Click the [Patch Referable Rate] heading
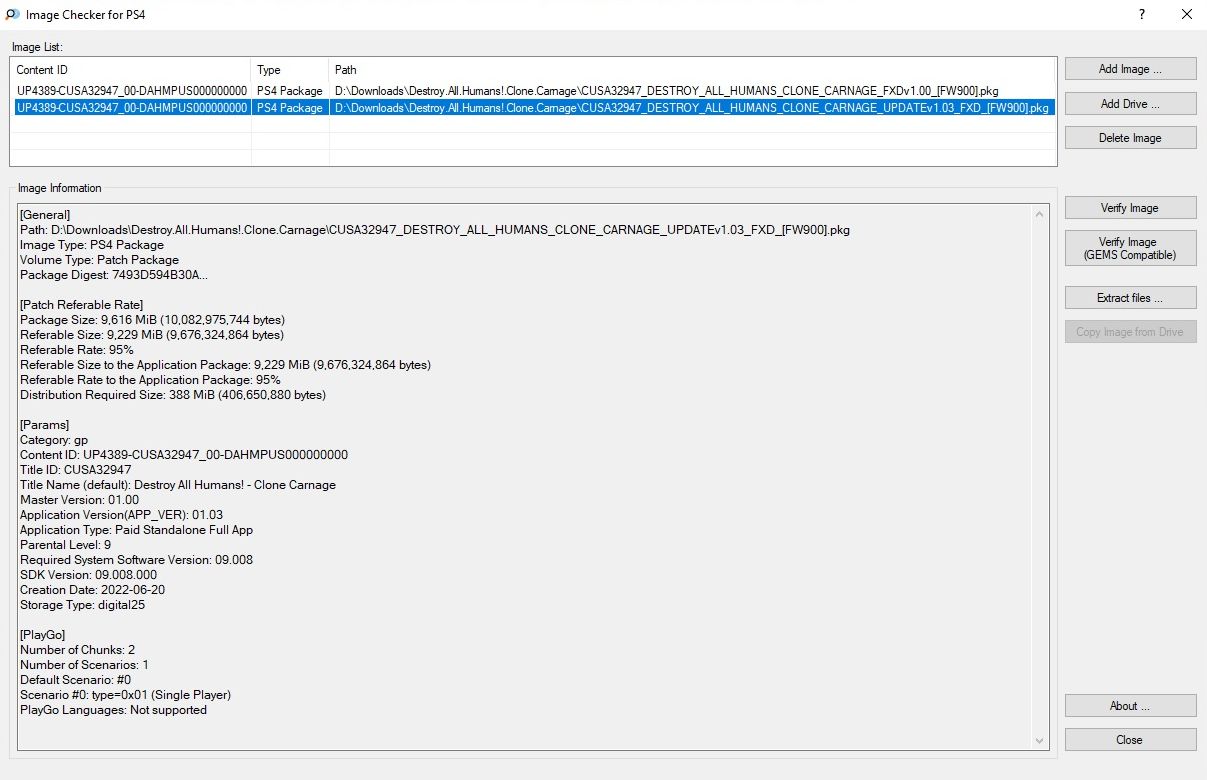 (x=81, y=305)
